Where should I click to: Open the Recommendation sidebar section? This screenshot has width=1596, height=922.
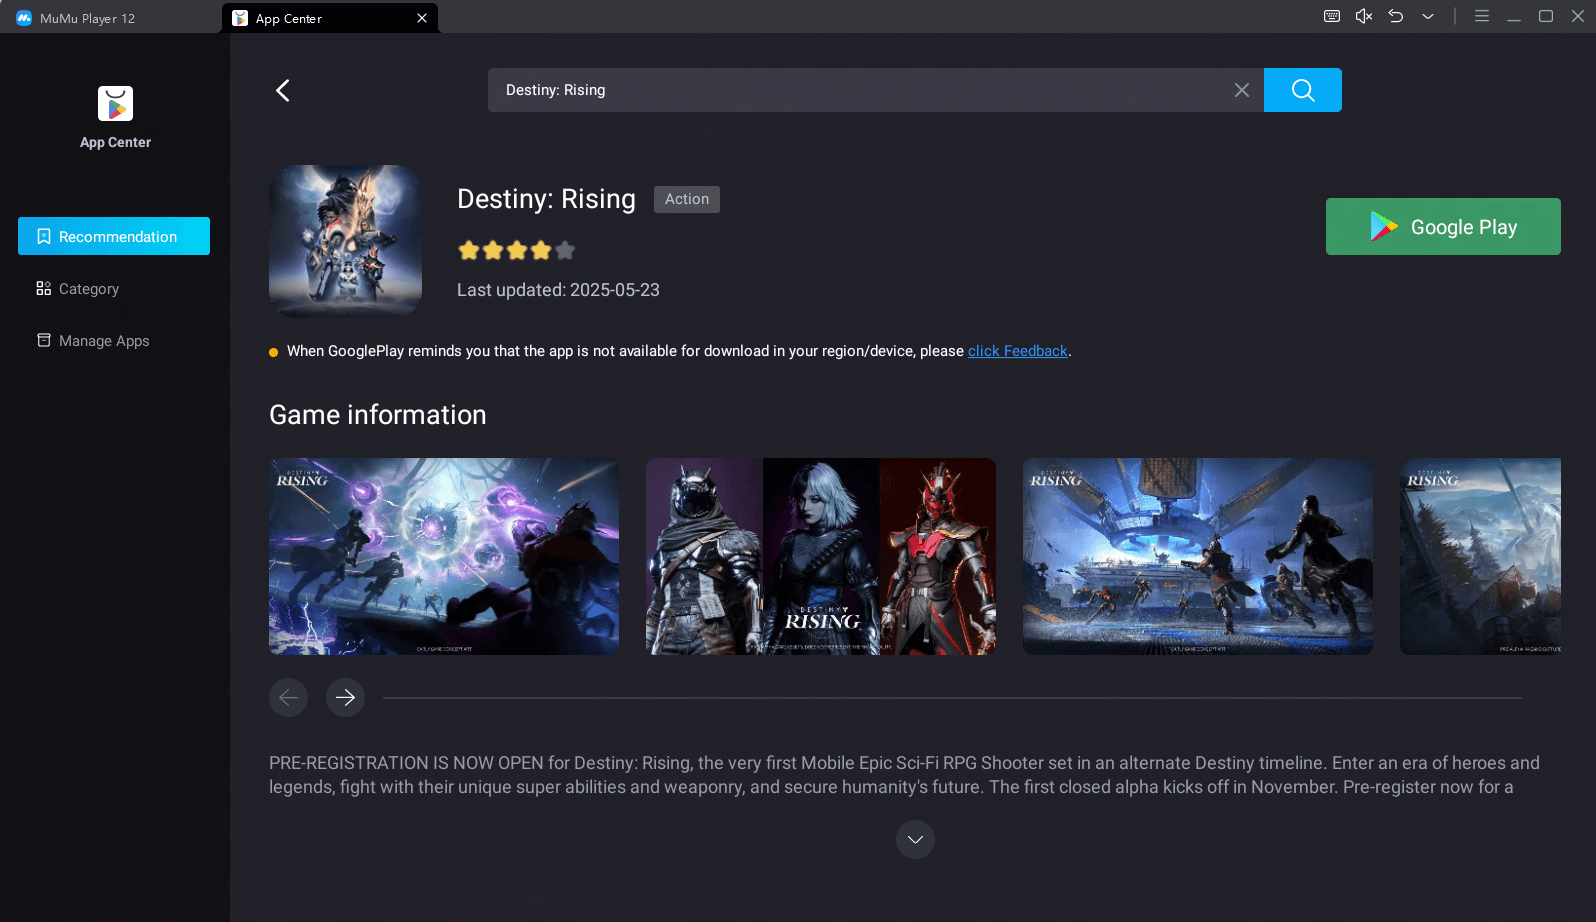pyautogui.click(x=114, y=236)
